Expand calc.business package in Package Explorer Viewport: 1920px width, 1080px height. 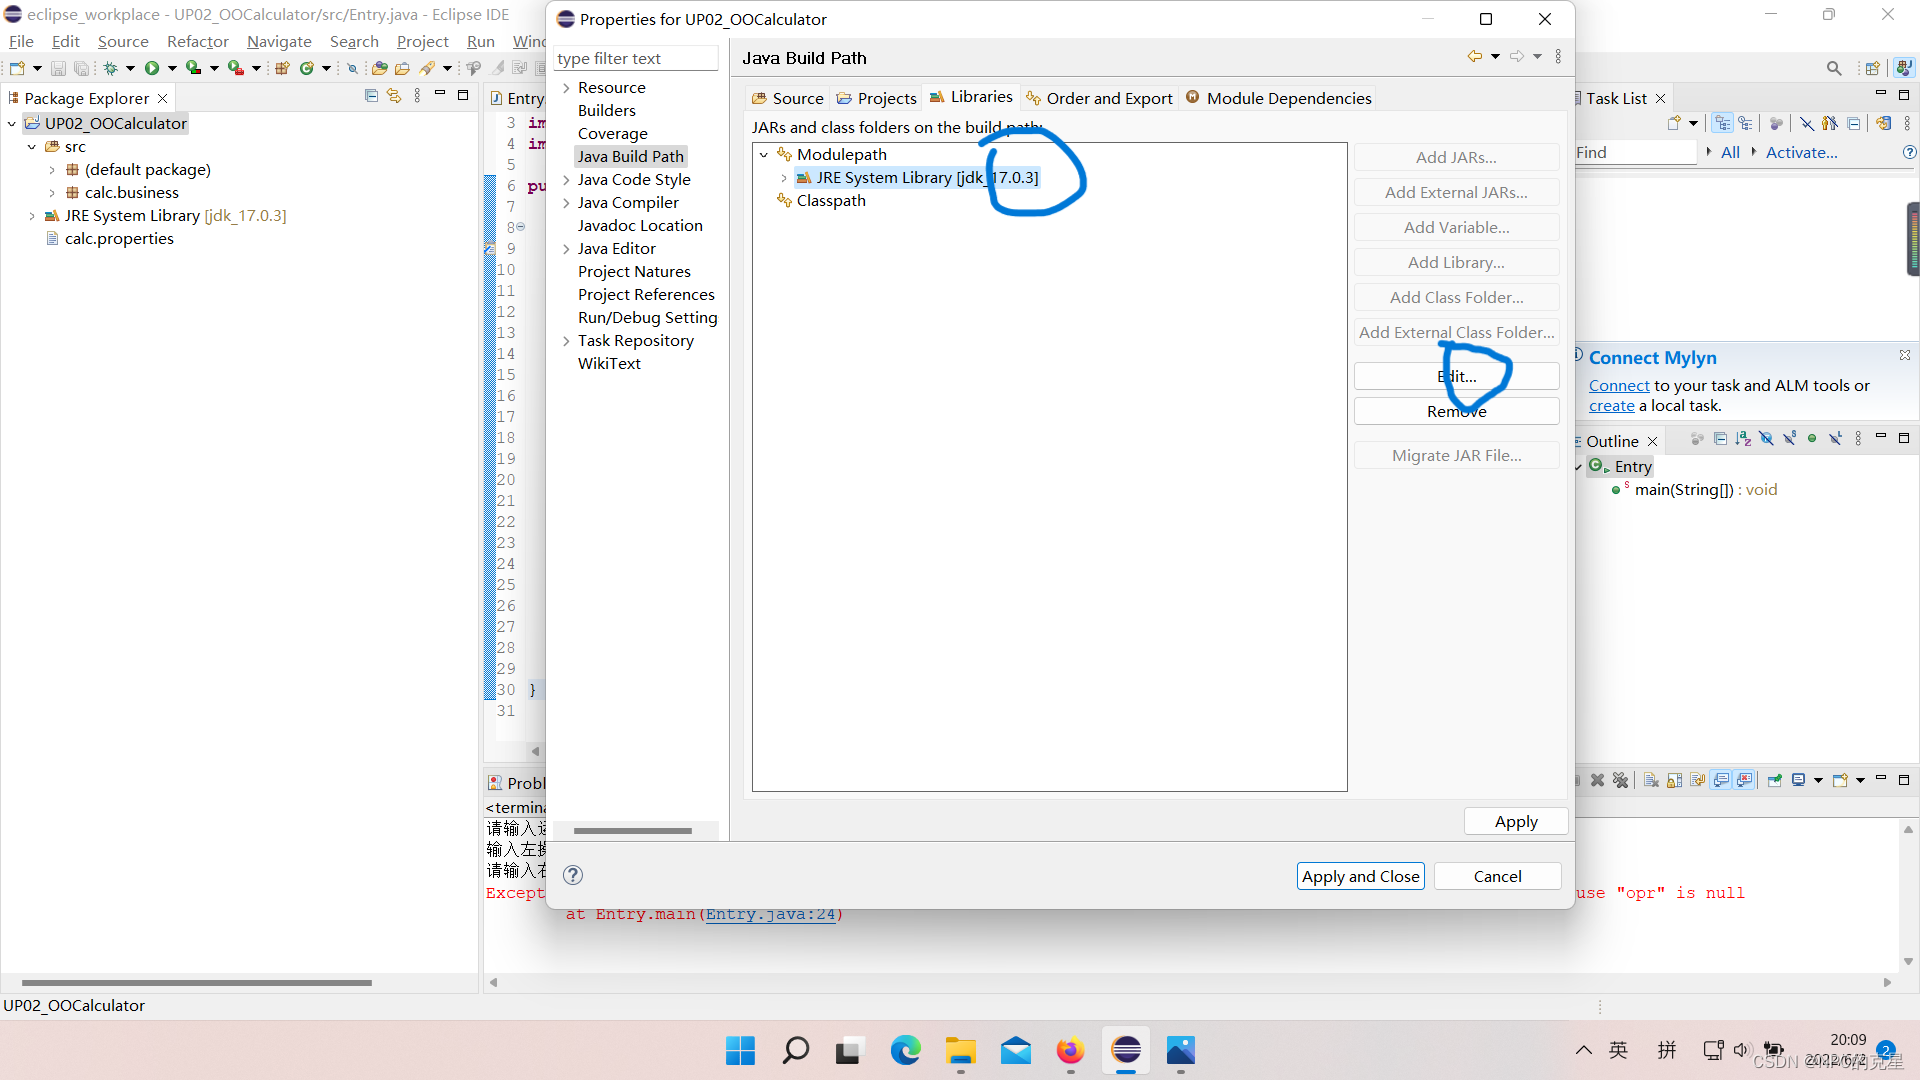tap(52, 193)
